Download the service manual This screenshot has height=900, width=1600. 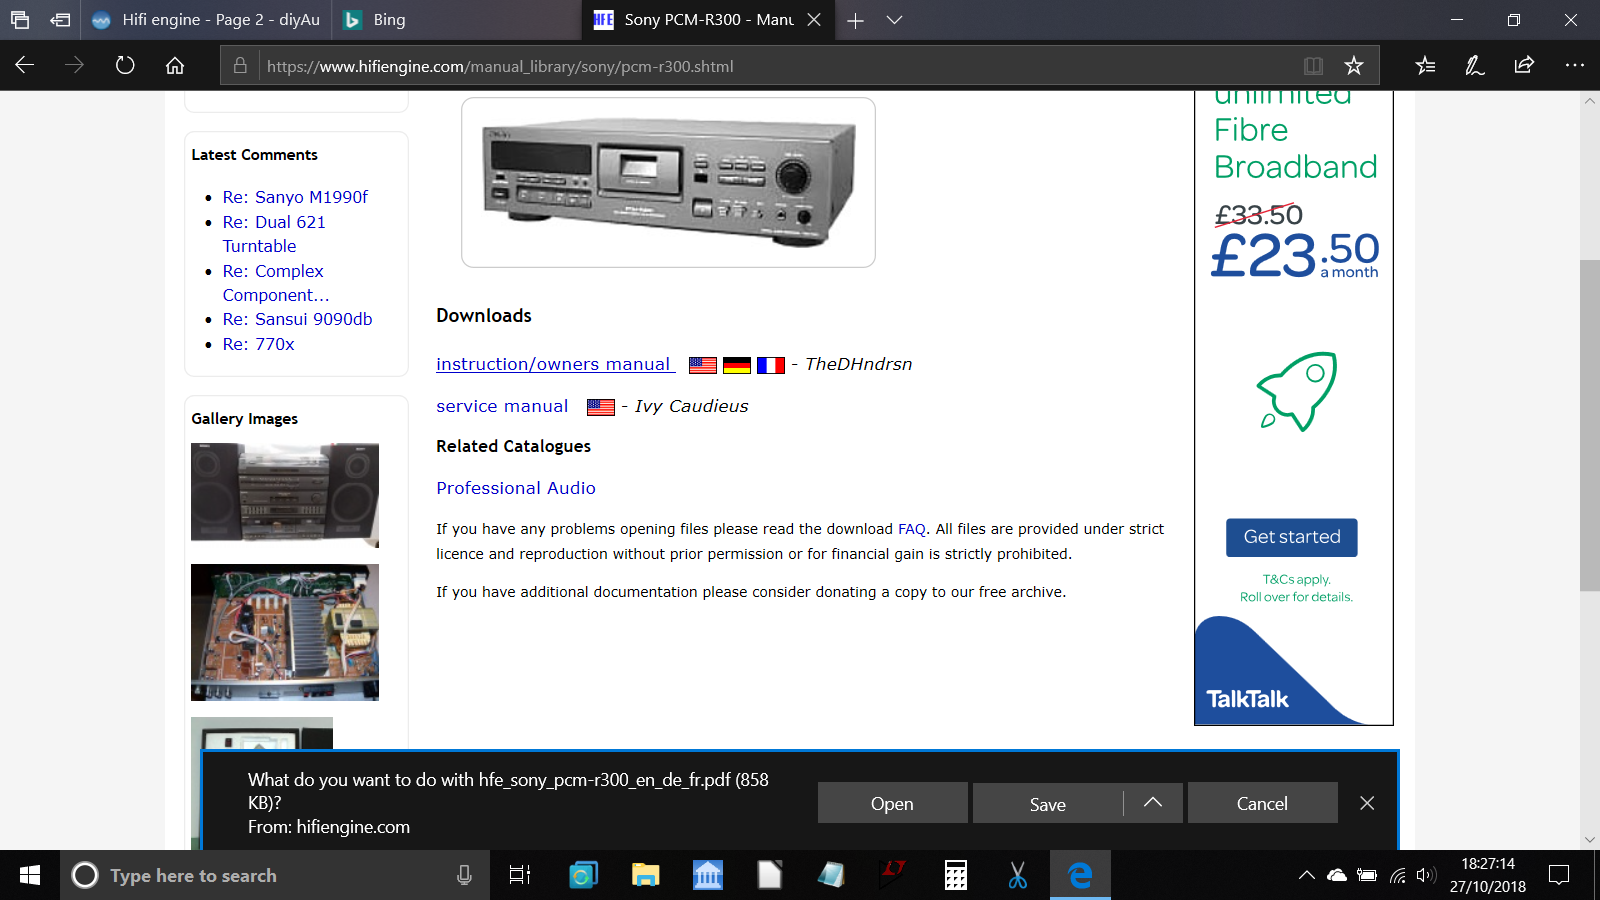502,406
